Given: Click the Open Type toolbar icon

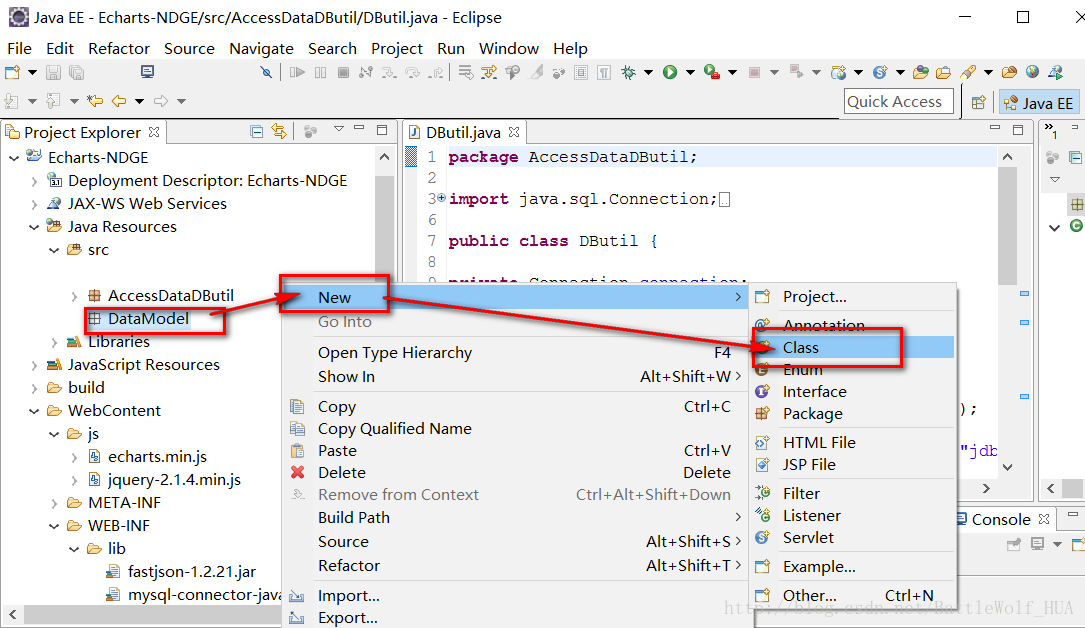Looking at the screenshot, I should 921,72.
